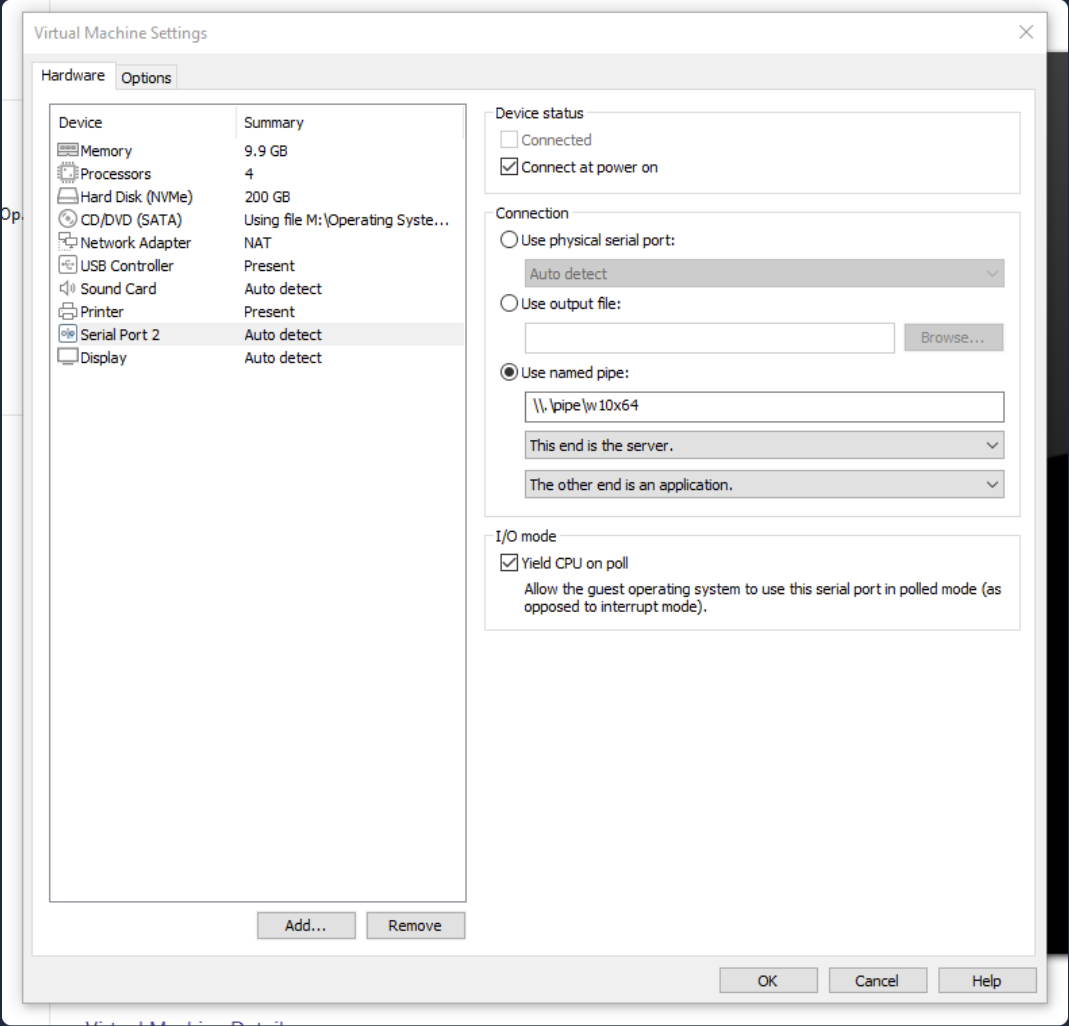This screenshot has height=1026, width=1069.
Task: Disable Yield CPU on poll checkbox
Action: pos(510,563)
